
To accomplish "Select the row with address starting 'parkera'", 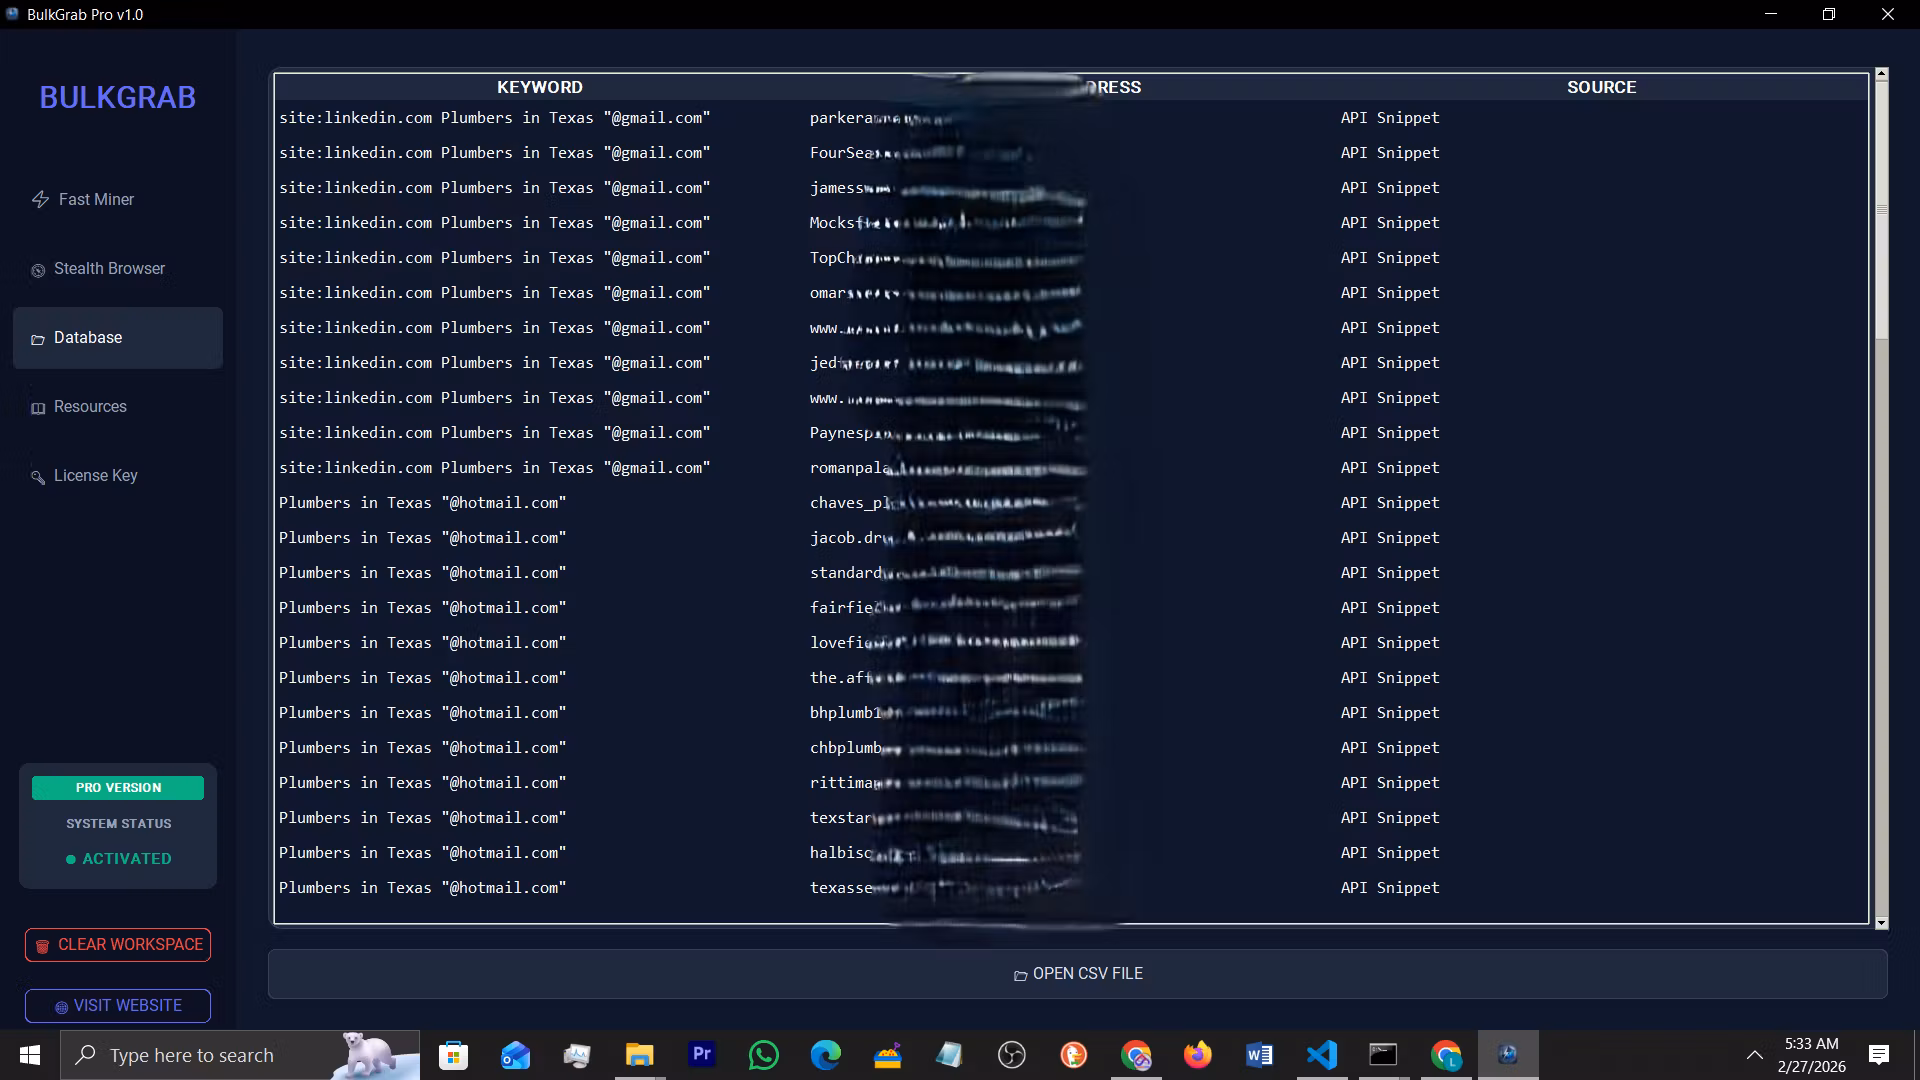I will [1071, 118].
